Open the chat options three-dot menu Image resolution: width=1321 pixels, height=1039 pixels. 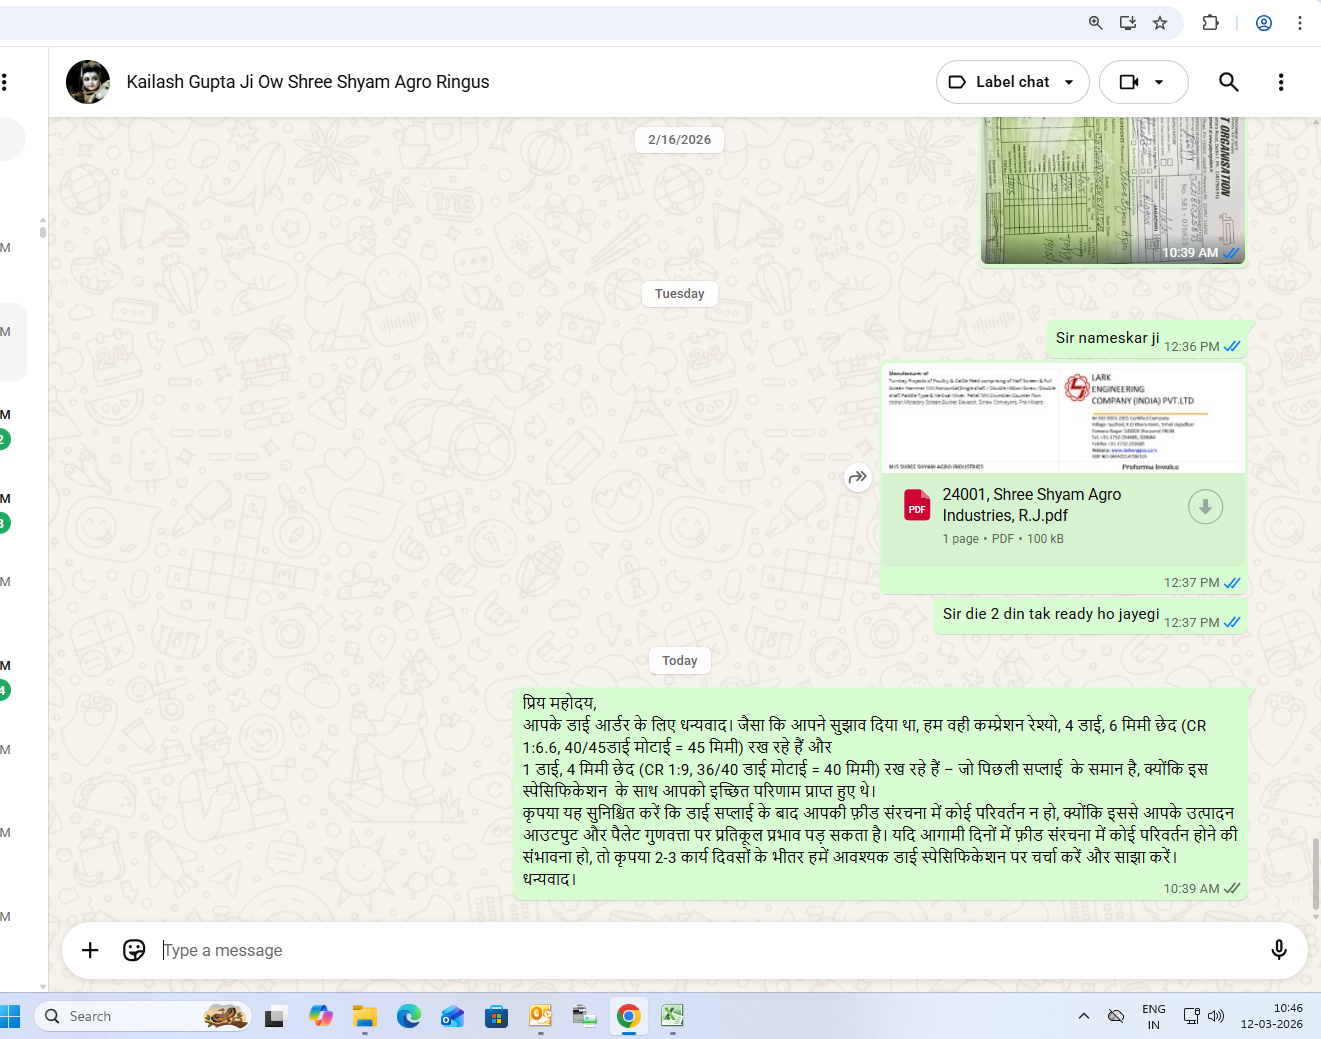pyautogui.click(x=1280, y=82)
